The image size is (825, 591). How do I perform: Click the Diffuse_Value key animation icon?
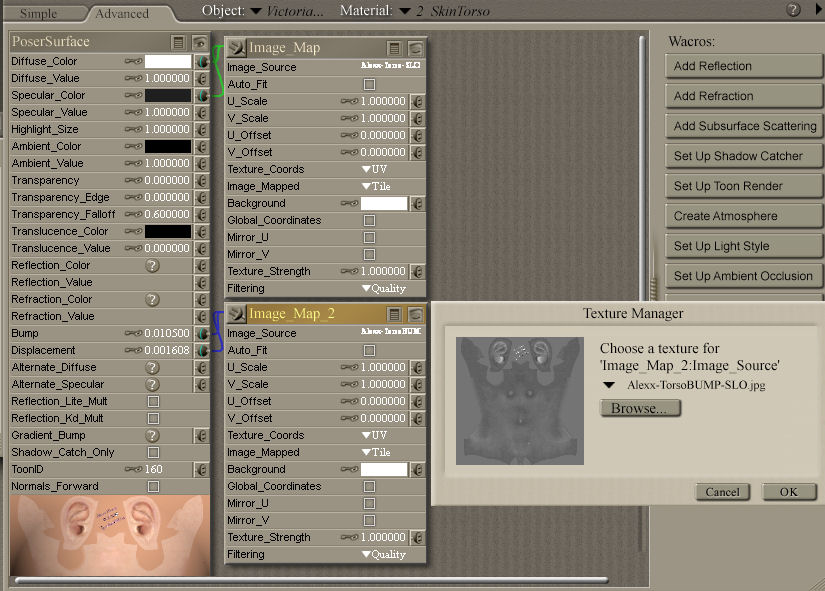click(132, 78)
